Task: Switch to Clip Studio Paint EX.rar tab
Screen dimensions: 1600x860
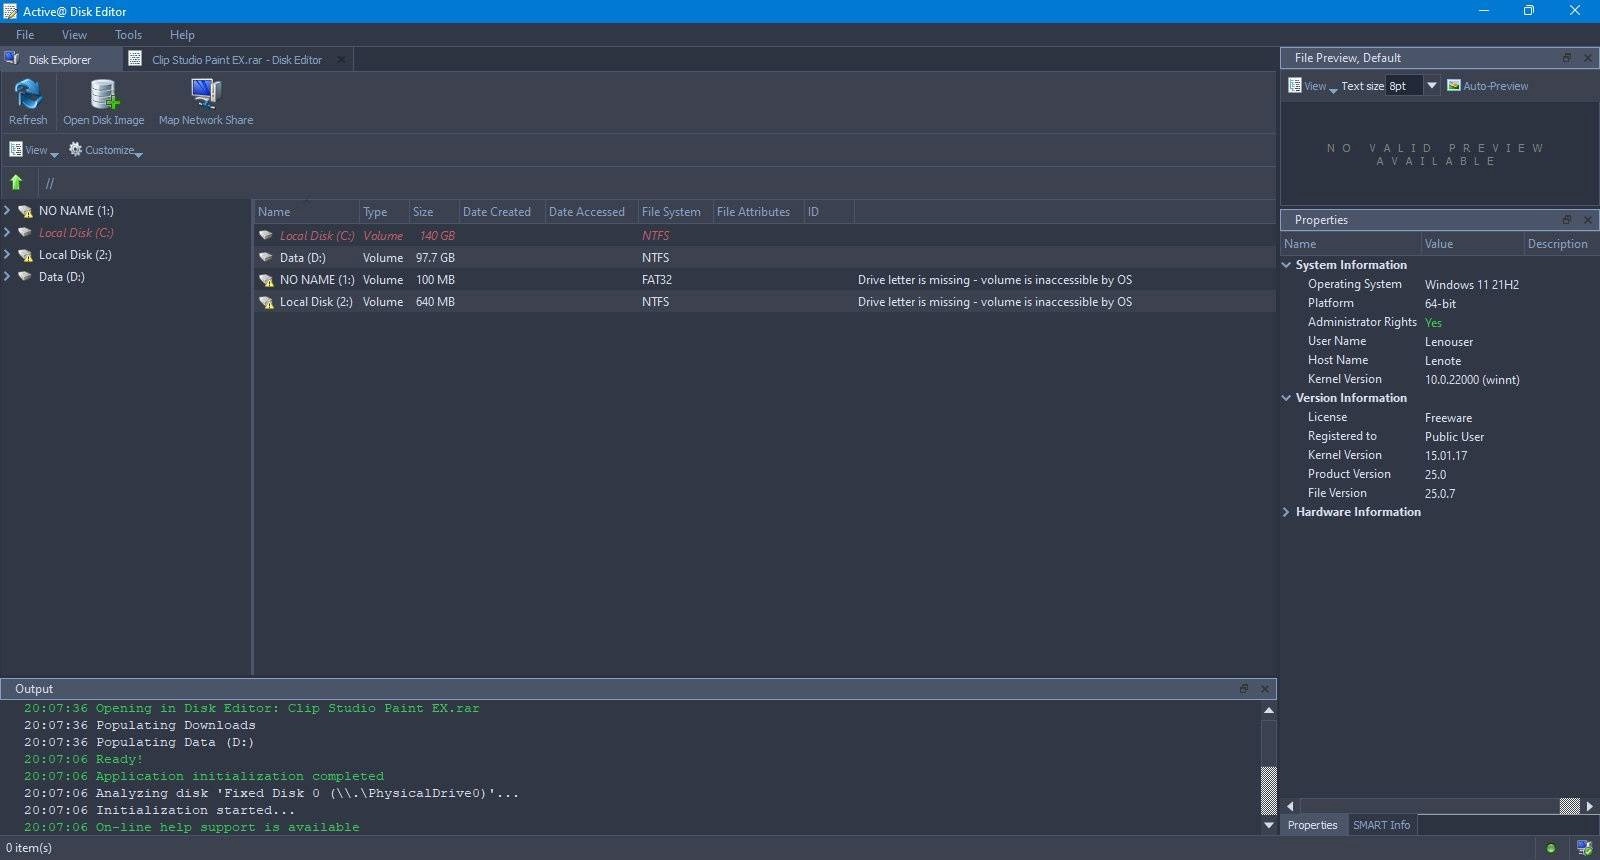Action: click(237, 60)
